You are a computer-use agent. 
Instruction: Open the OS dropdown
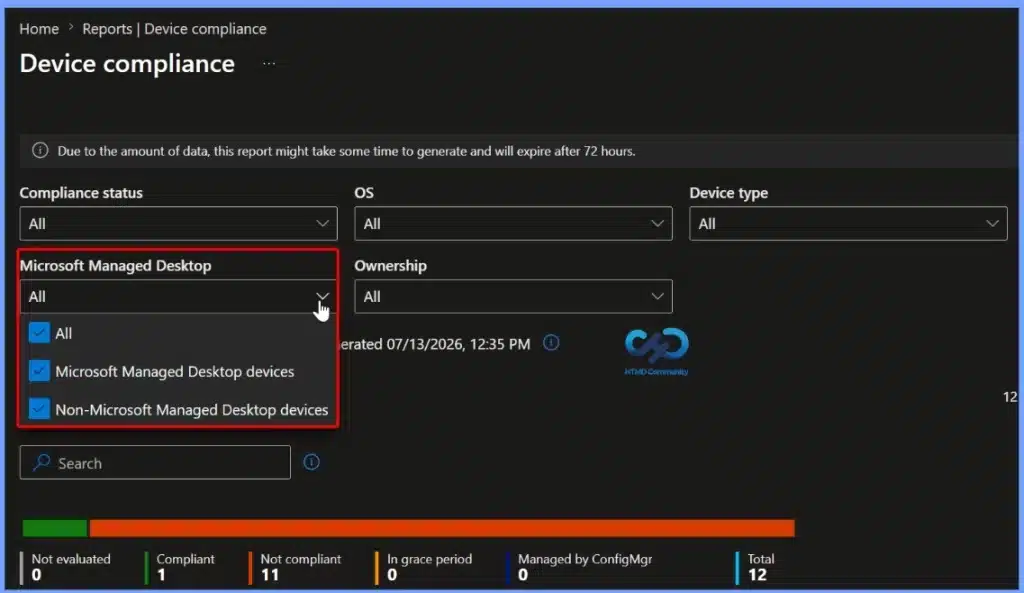click(513, 223)
